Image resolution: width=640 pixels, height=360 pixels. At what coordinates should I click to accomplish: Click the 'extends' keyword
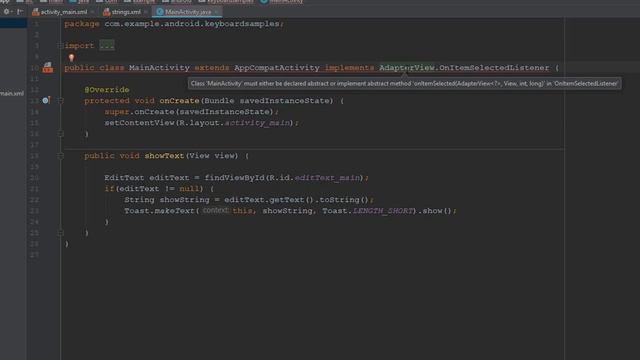tap(211, 68)
